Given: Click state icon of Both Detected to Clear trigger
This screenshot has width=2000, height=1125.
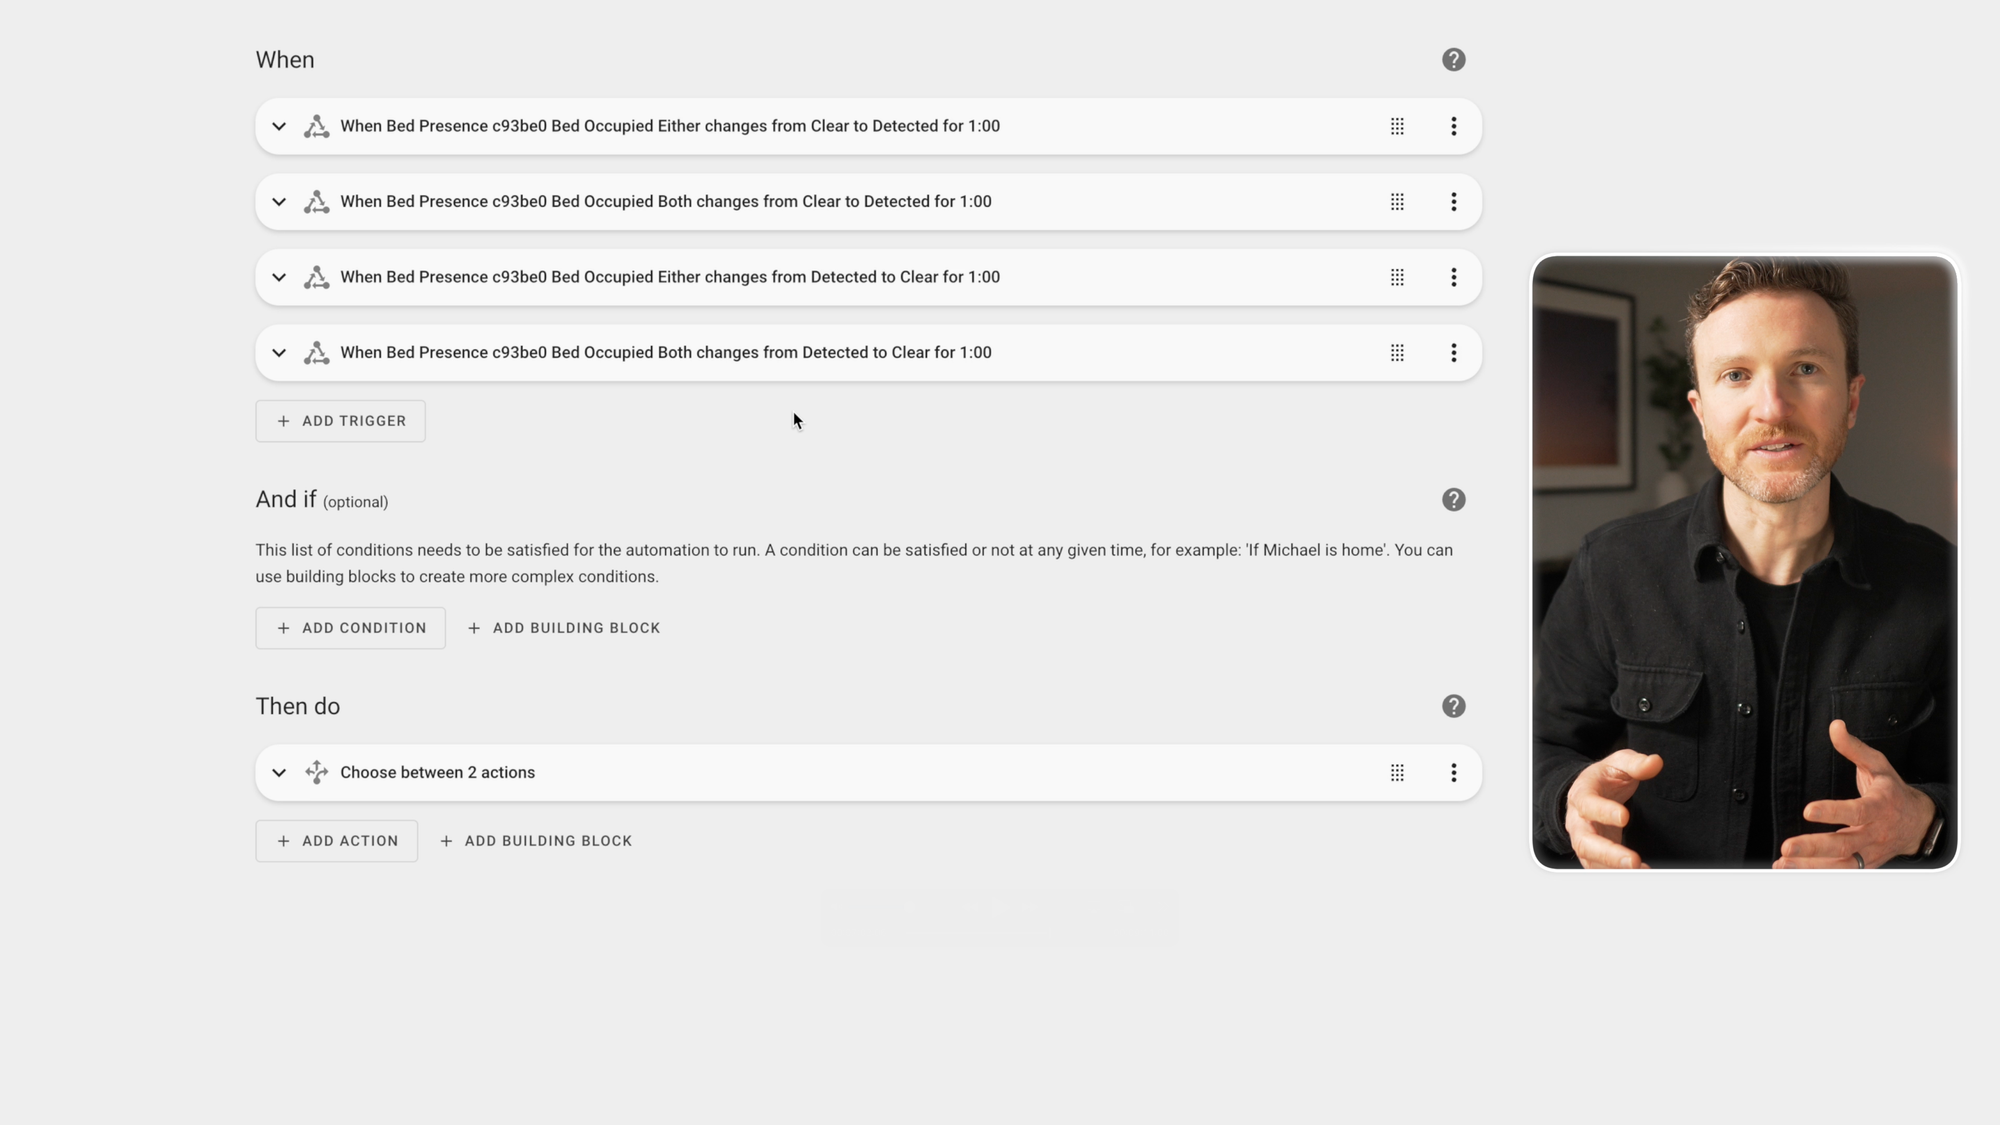Looking at the screenshot, I should point(317,353).
